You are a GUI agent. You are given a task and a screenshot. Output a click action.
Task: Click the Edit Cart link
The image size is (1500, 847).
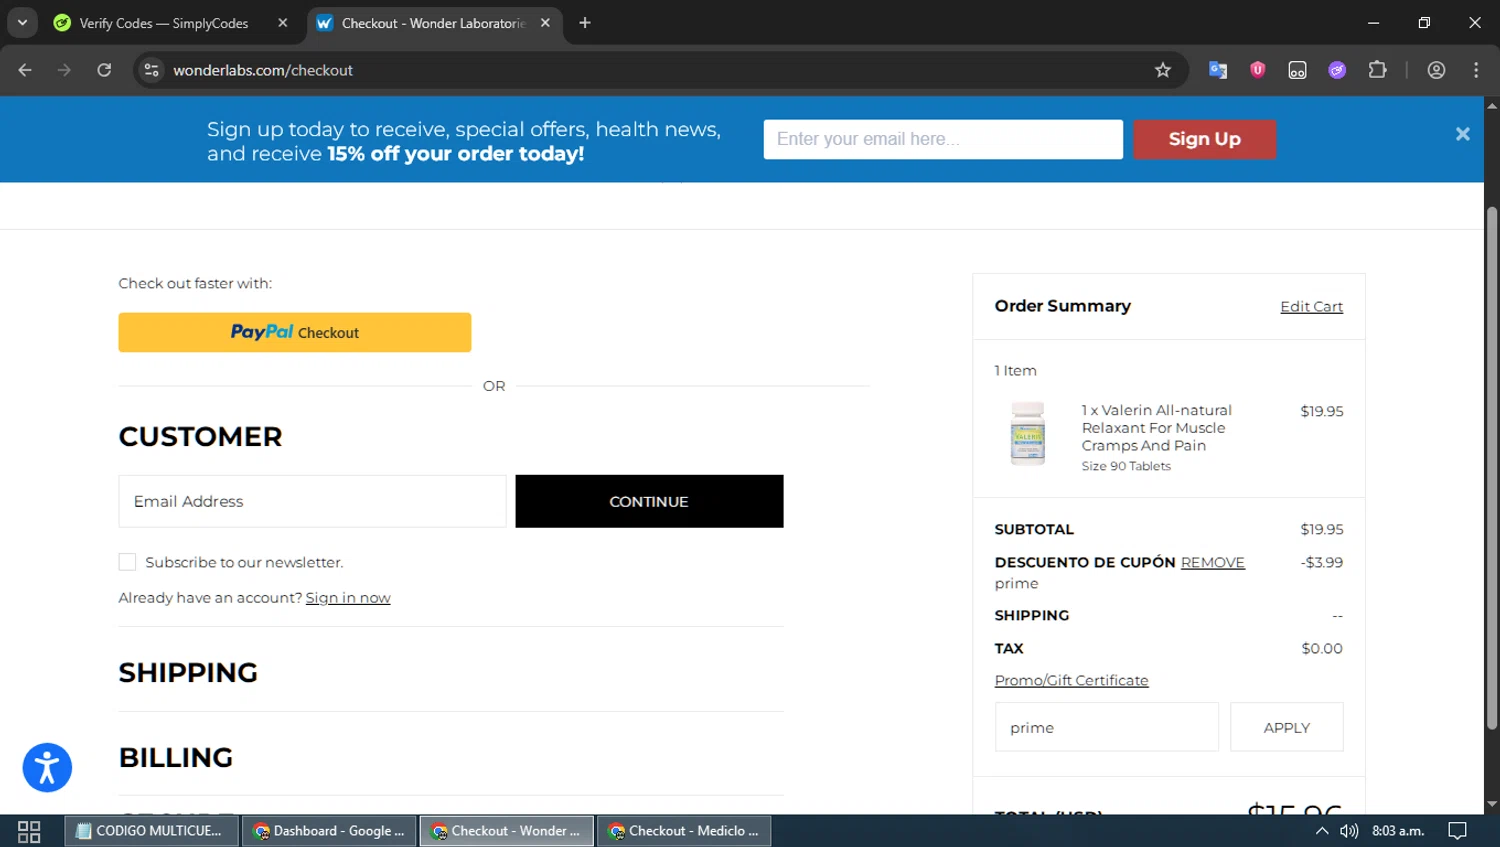pyautogui.click(x=1311, y=307)
